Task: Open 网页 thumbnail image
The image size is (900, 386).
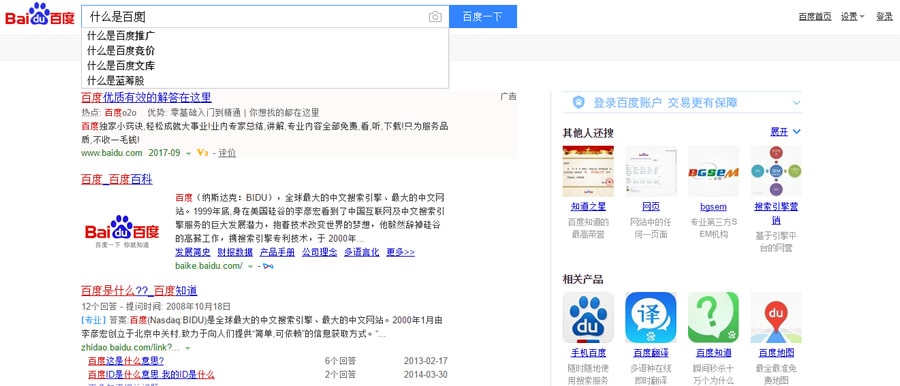Action: (x=650, y=171)
